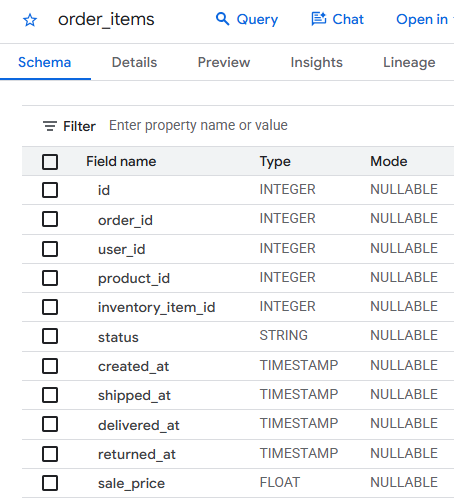This screenshot has height=501, width=454.
Task: Click the status field name
Action: click(x=118, y=337)
